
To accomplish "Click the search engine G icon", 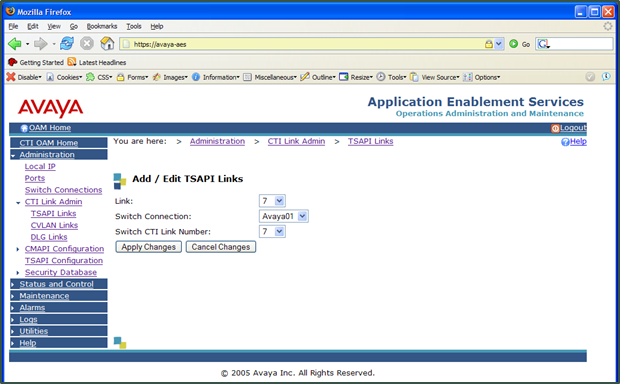I will (x=543, y=44).
